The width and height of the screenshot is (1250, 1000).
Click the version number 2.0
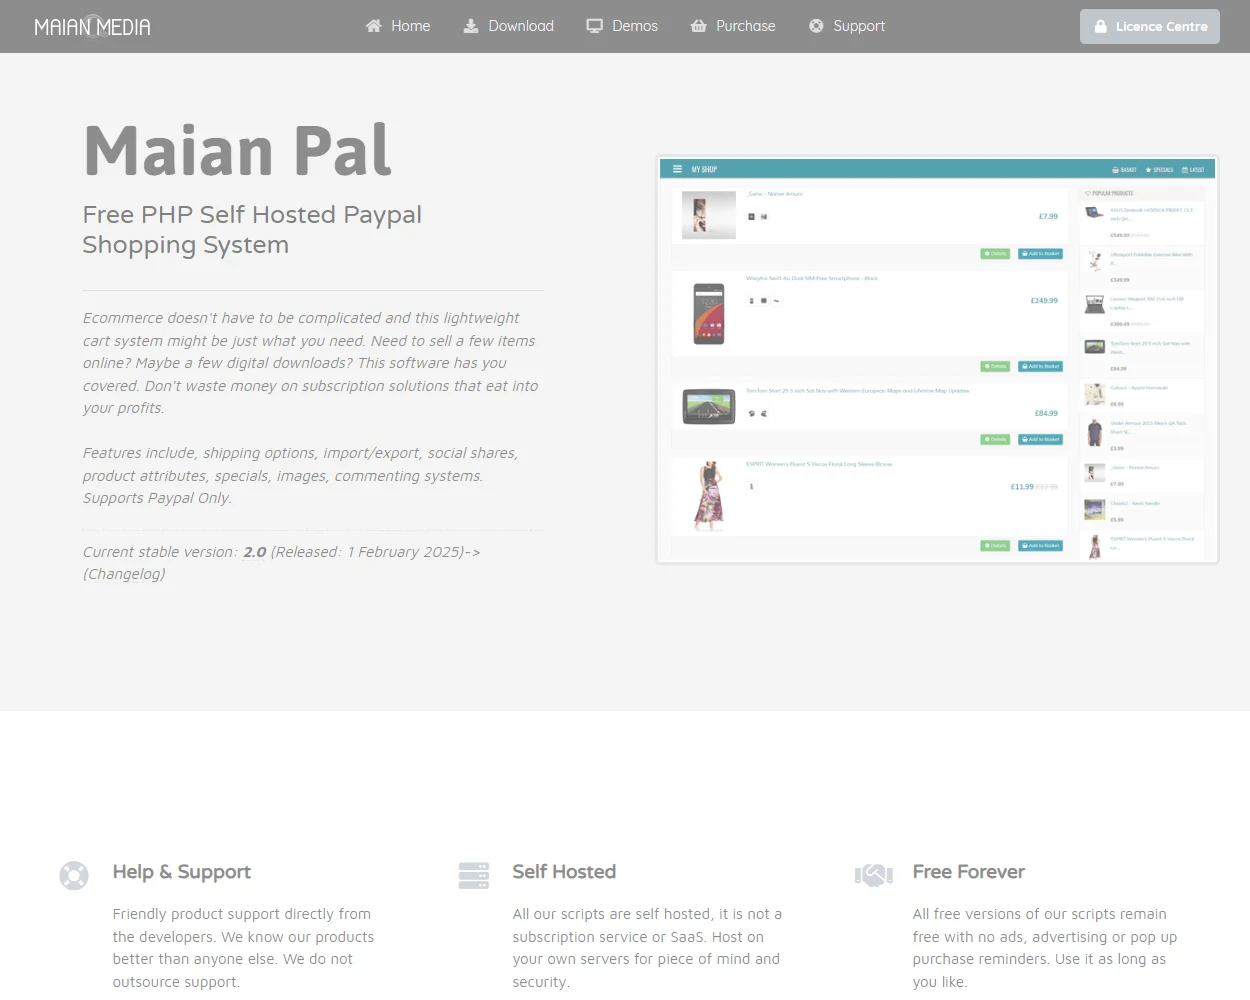[x=255, y=552]
